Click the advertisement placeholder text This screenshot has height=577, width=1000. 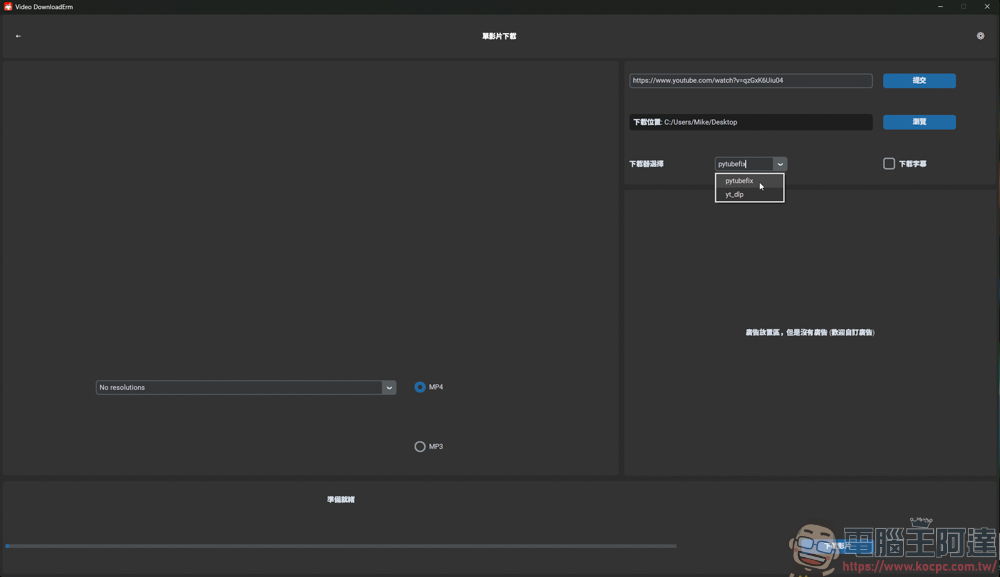coord(810,332)
